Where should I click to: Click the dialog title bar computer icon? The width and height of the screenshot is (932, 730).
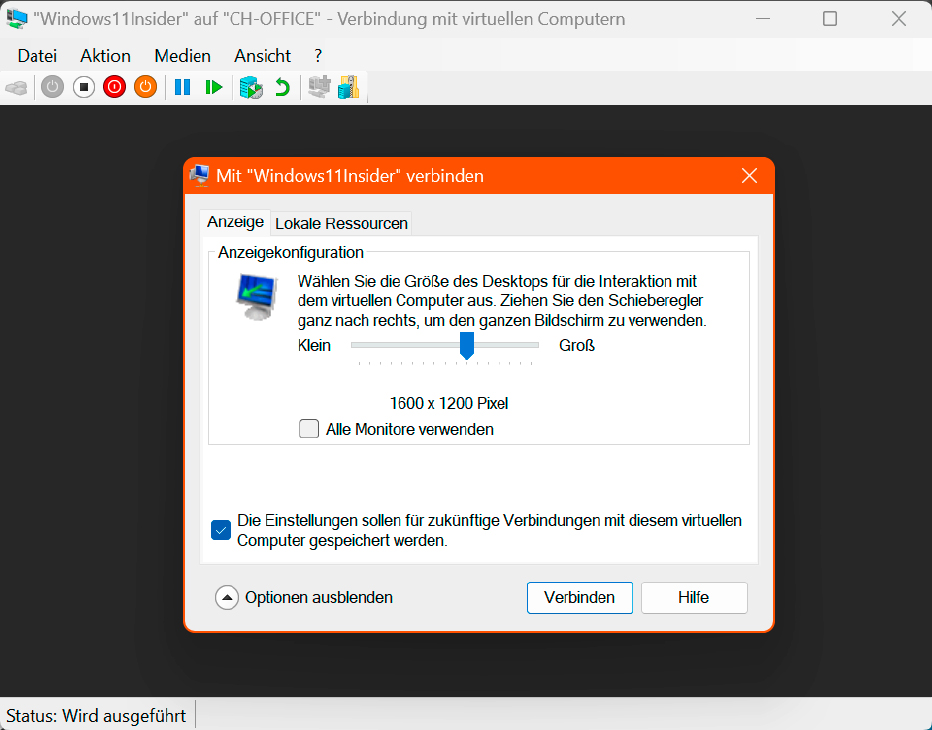click(200, 175)
